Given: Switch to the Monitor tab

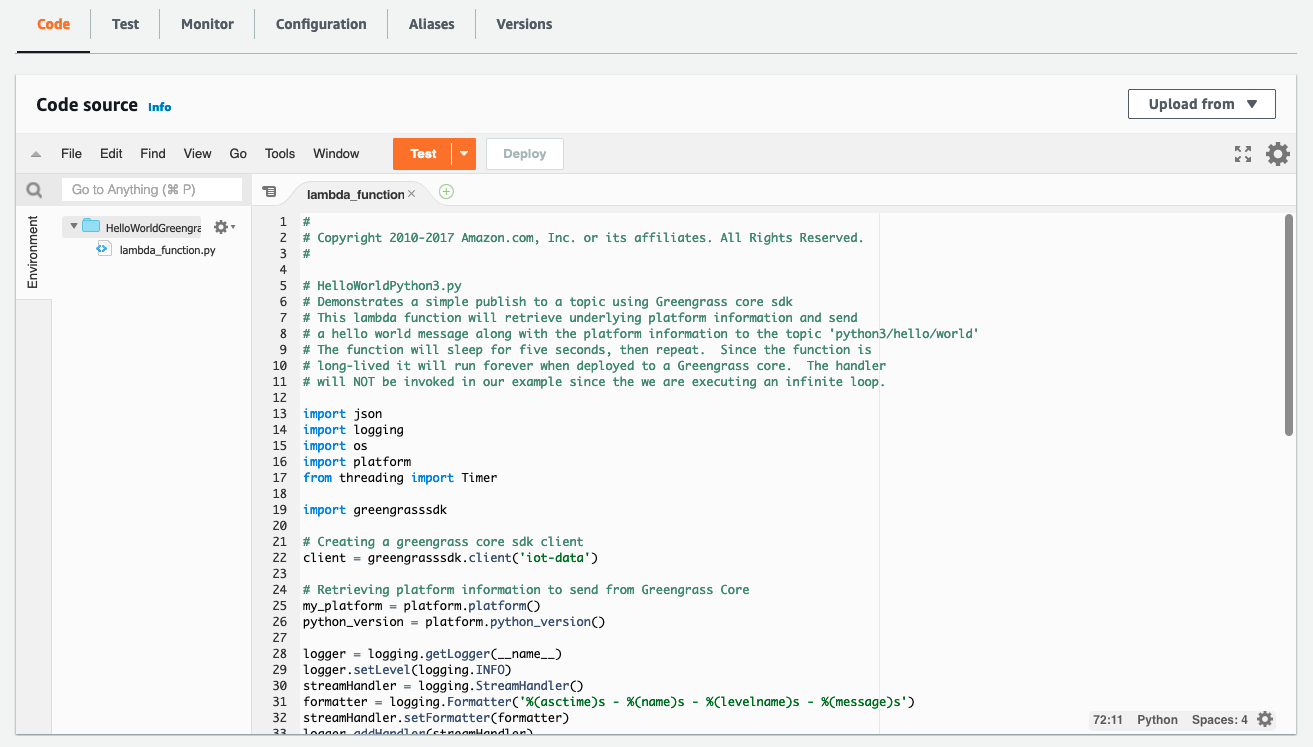Looking at the screenshot, I should coord(207,24).
